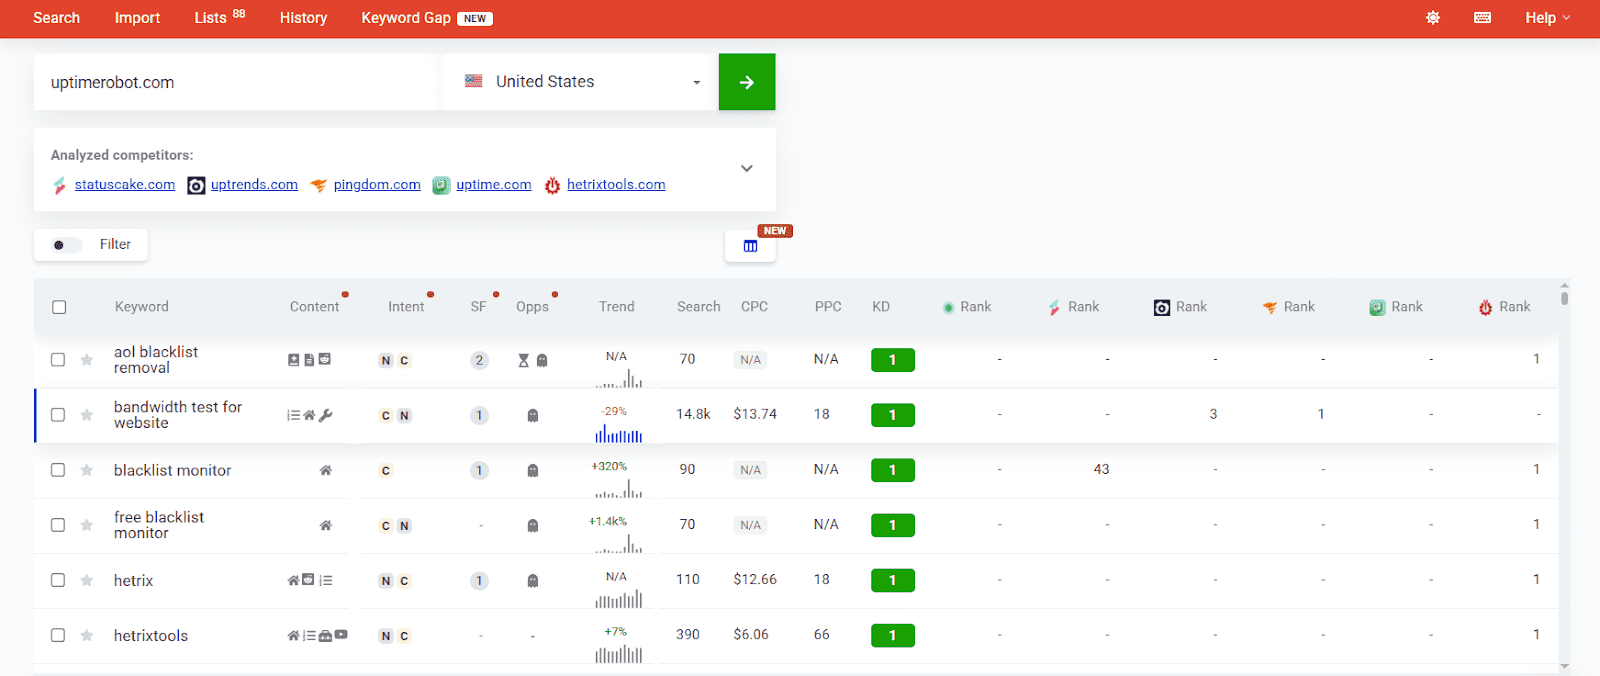Image resolution: width=1600 pixels, height=676 pixels.
Task: Open the uptrends.com competitor link
Action: tap(254, 185)
